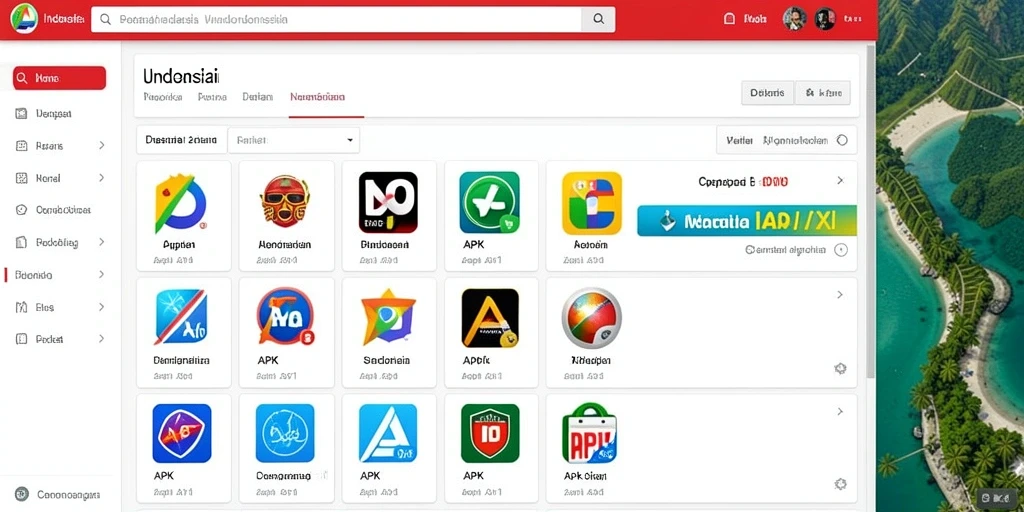Viewport: 1024px width, 512px height.
Task: Open the green app icon with red shield
Action: coord(490,433)
